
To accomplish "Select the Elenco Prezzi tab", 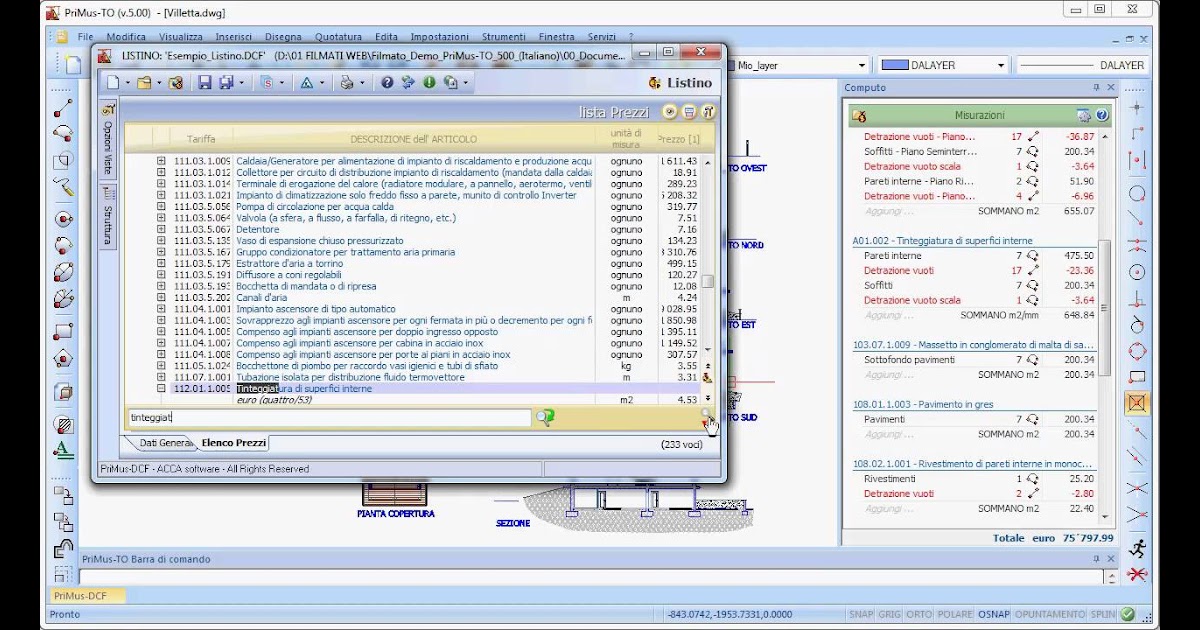I will [233, 442].
